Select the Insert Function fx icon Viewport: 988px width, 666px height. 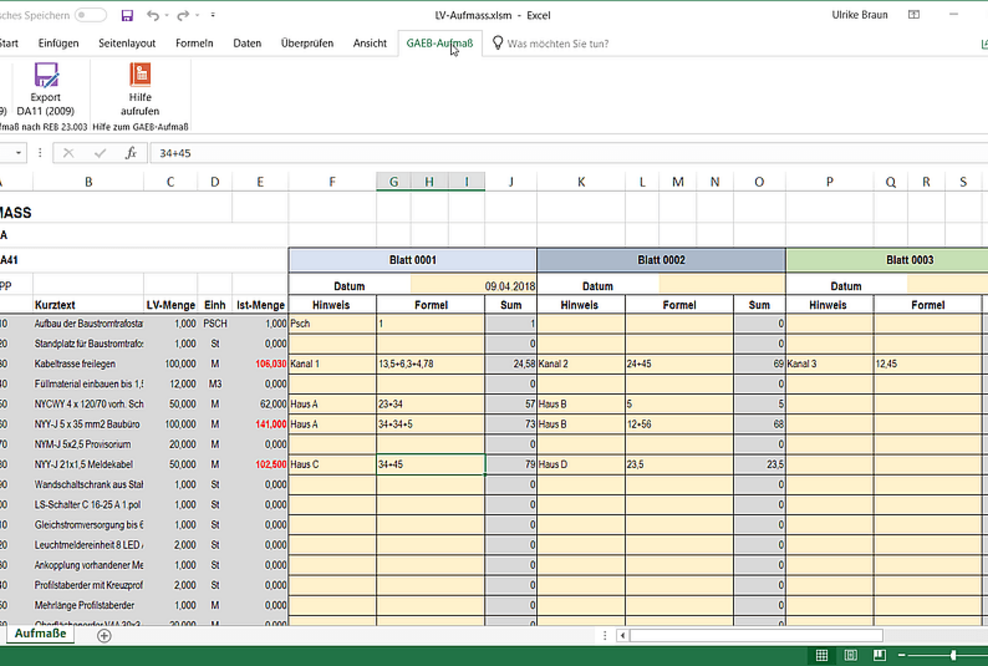[132, 152]
